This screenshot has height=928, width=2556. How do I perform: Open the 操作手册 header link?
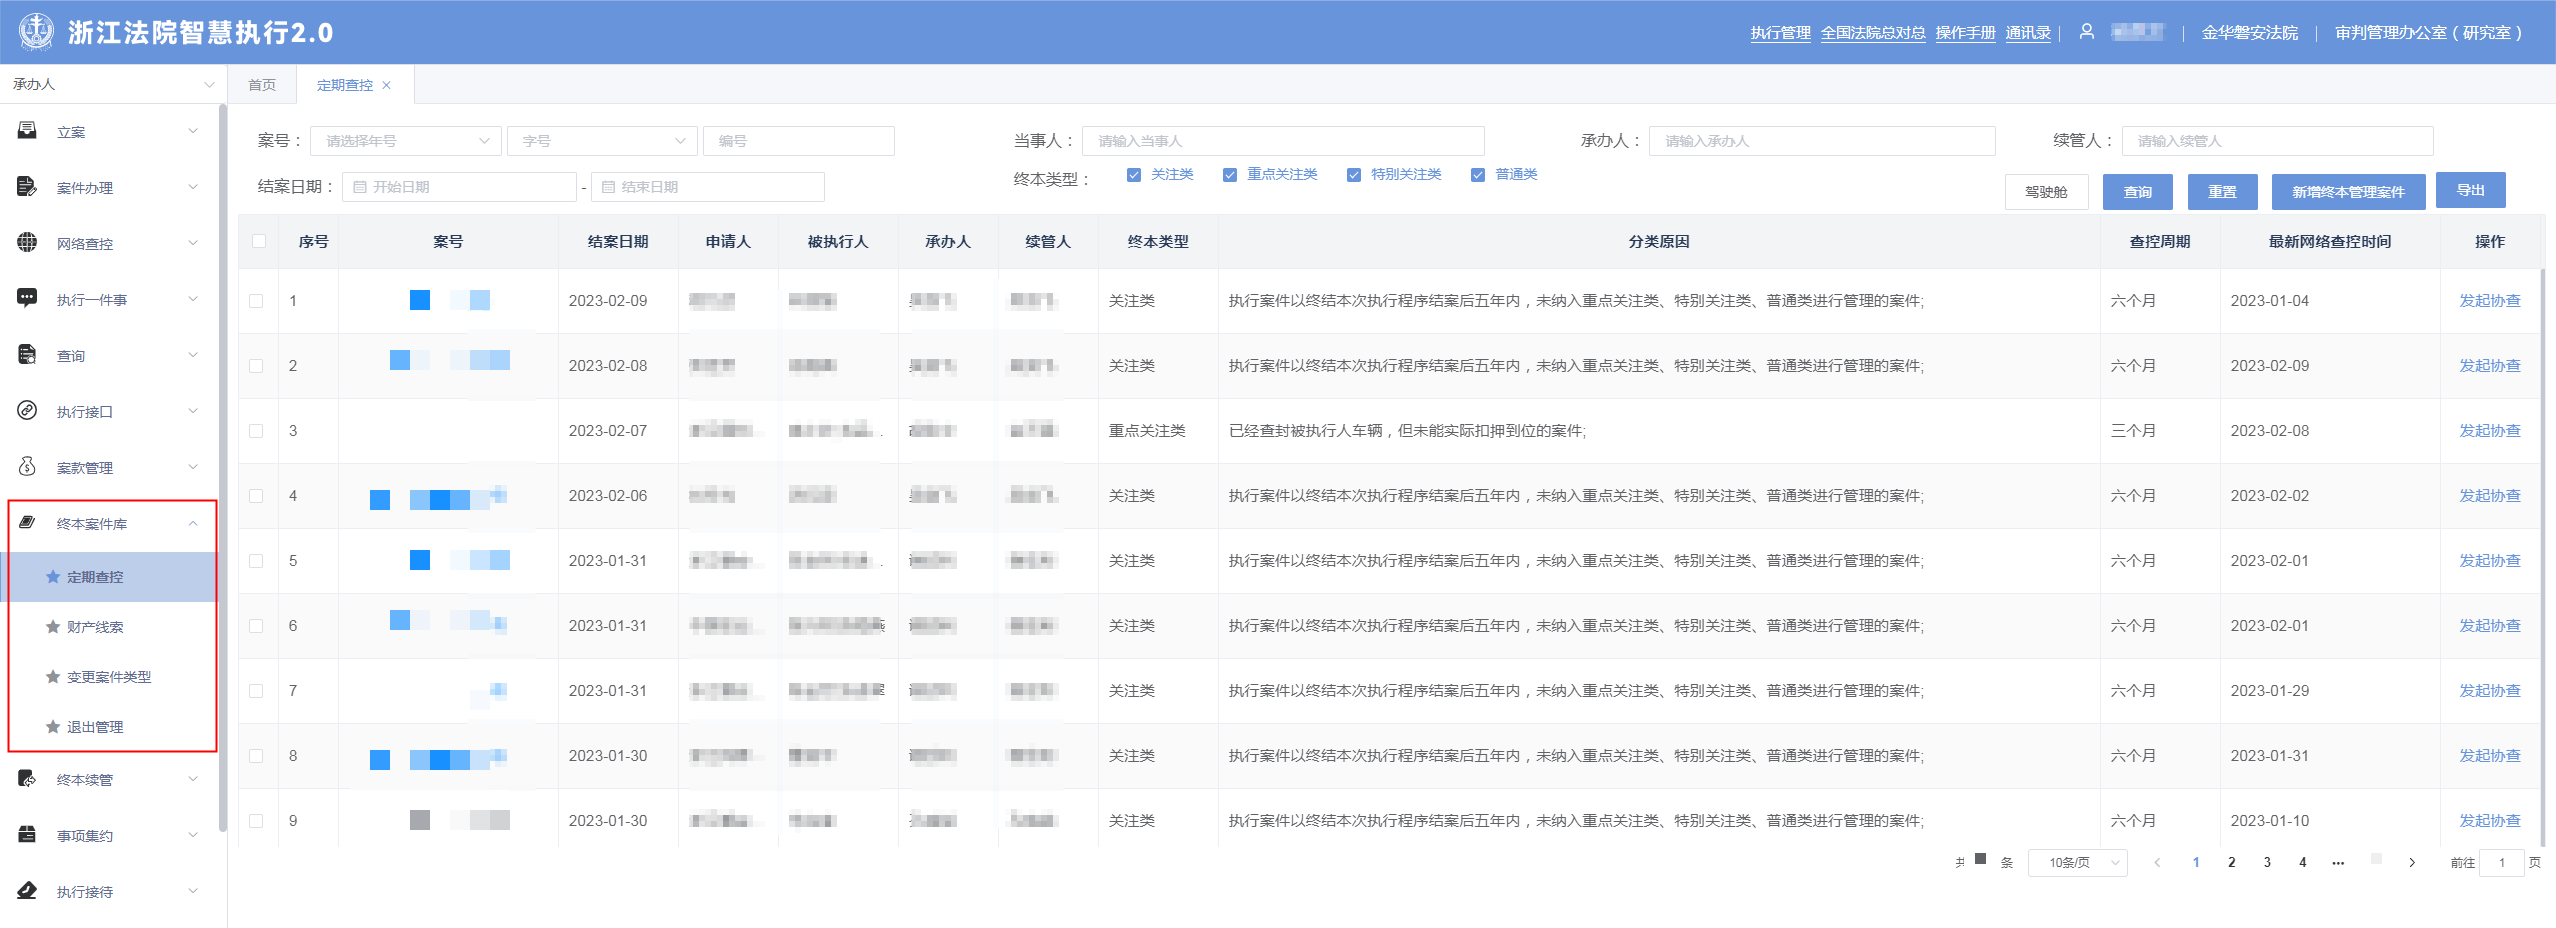1965,33
